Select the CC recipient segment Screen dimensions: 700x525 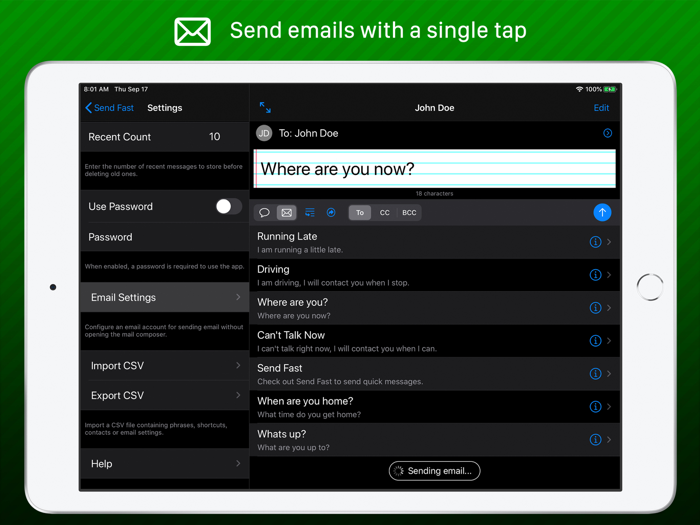pyautogui.click(x=384, y=212)
